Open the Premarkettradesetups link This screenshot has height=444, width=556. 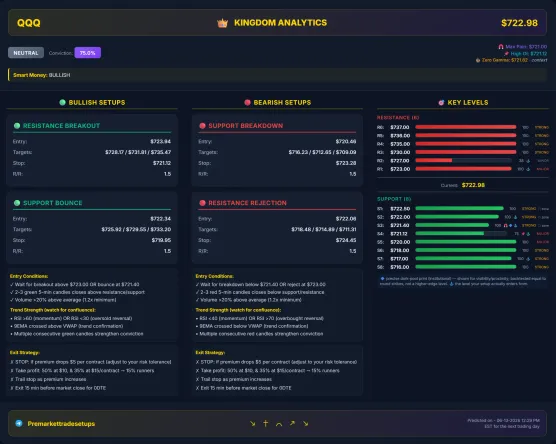click(61, 423)
